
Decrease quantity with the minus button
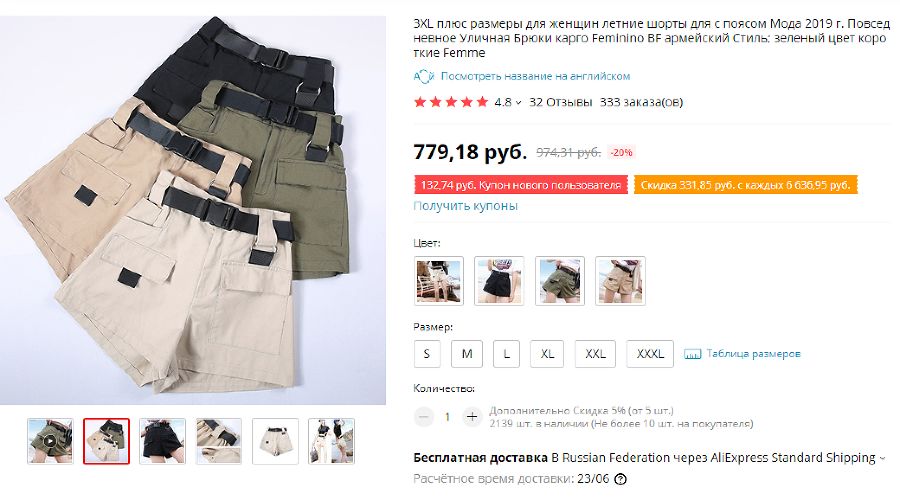click(x=424, y=417)
